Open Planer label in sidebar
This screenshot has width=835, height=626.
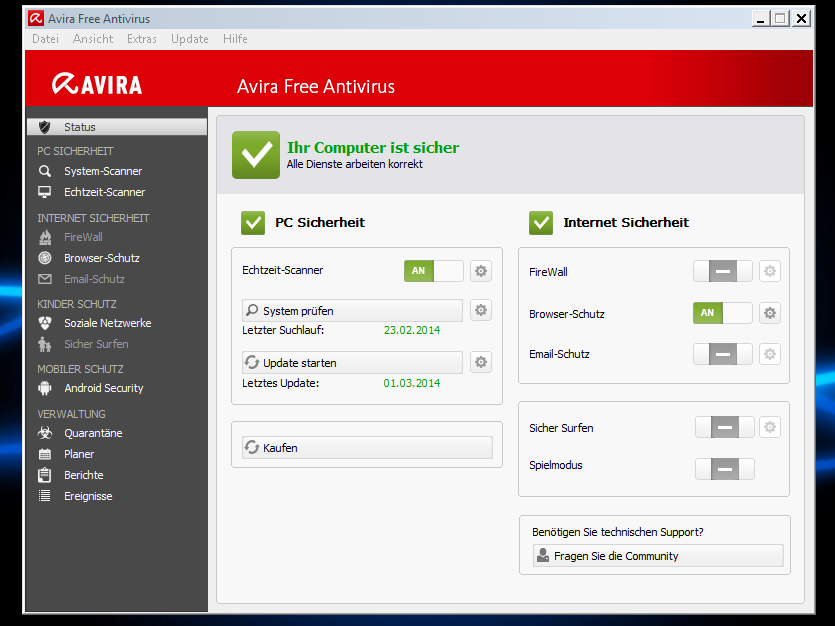pos(79,454)
